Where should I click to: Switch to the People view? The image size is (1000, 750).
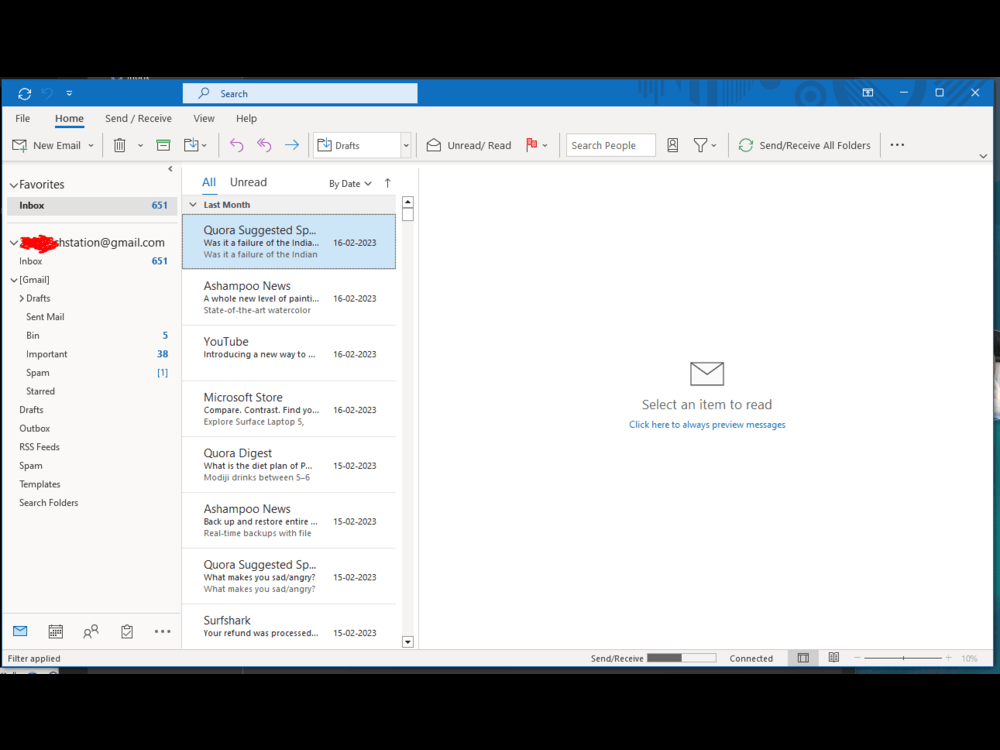click(x=90, y=631)
